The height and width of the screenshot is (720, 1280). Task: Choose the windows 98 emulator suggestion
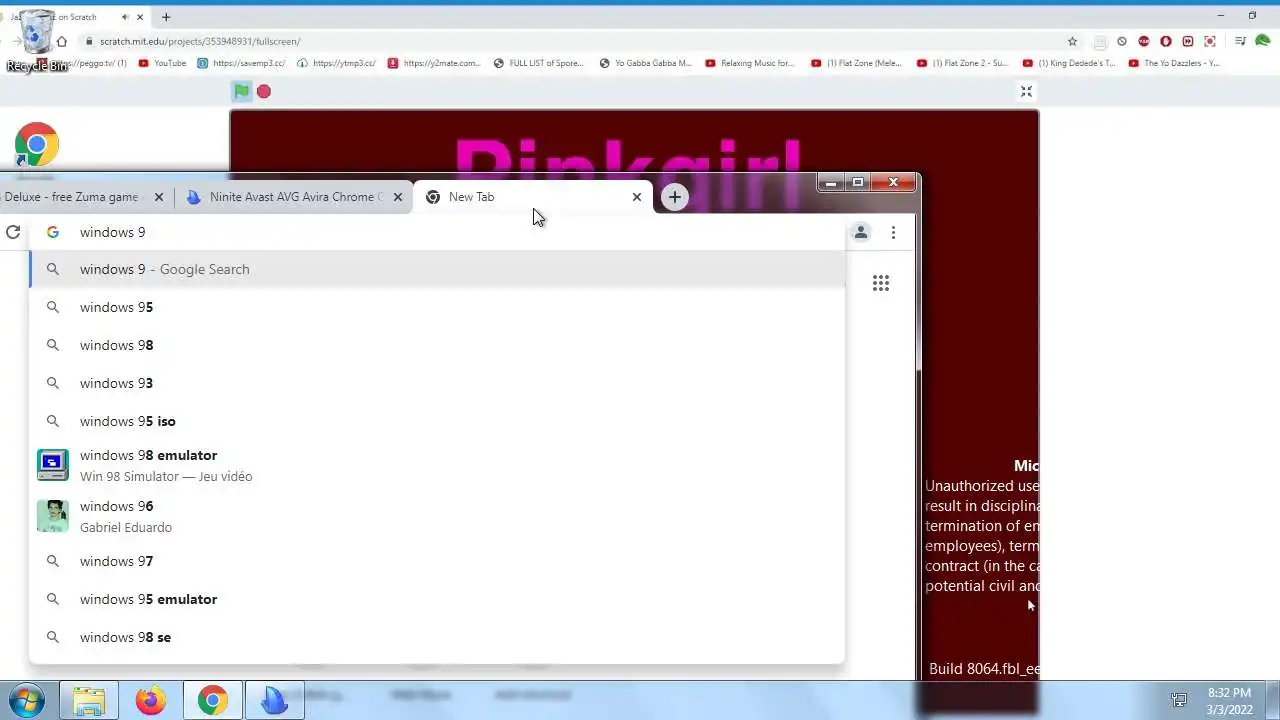coord(437,465)
